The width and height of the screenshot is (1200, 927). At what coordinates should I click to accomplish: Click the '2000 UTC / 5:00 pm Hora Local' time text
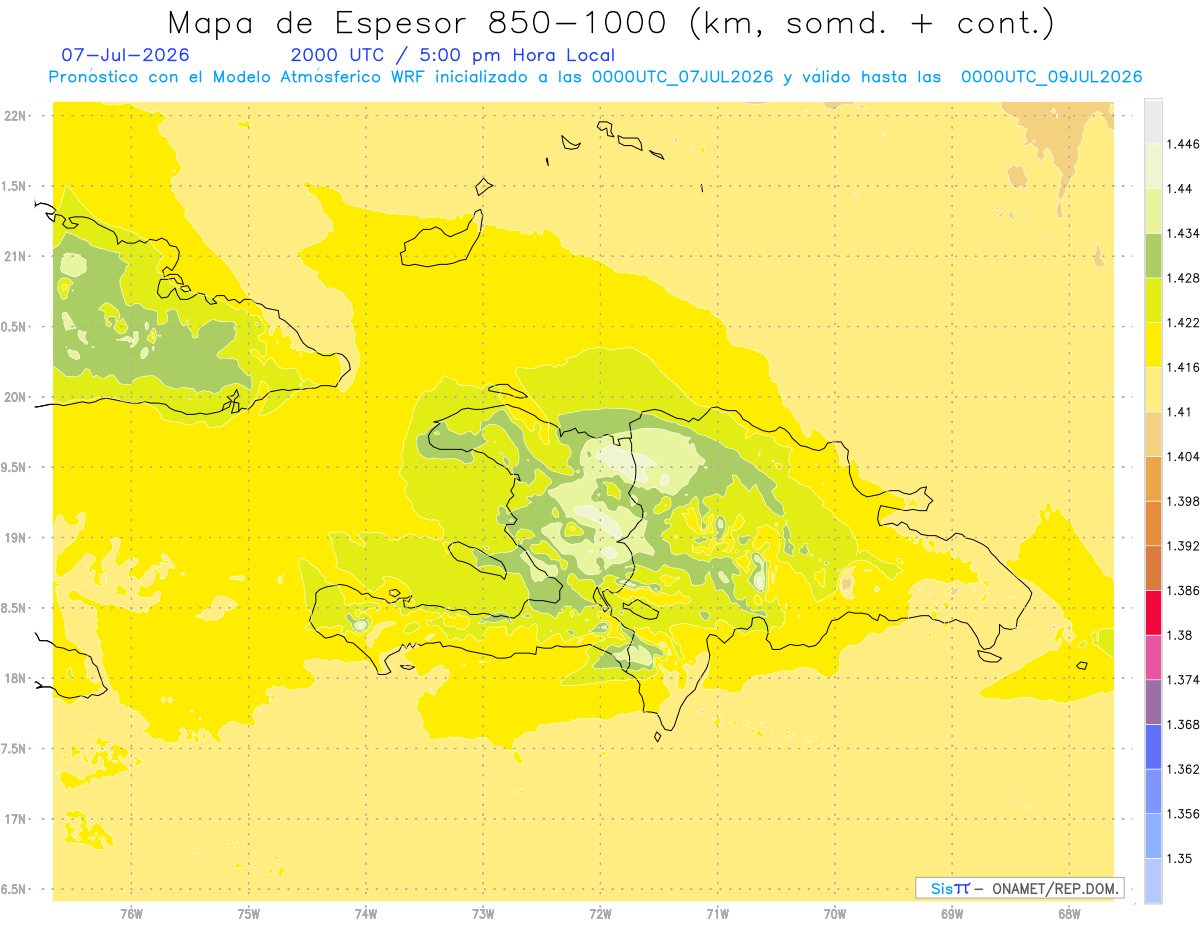click(x=452, y=55)
